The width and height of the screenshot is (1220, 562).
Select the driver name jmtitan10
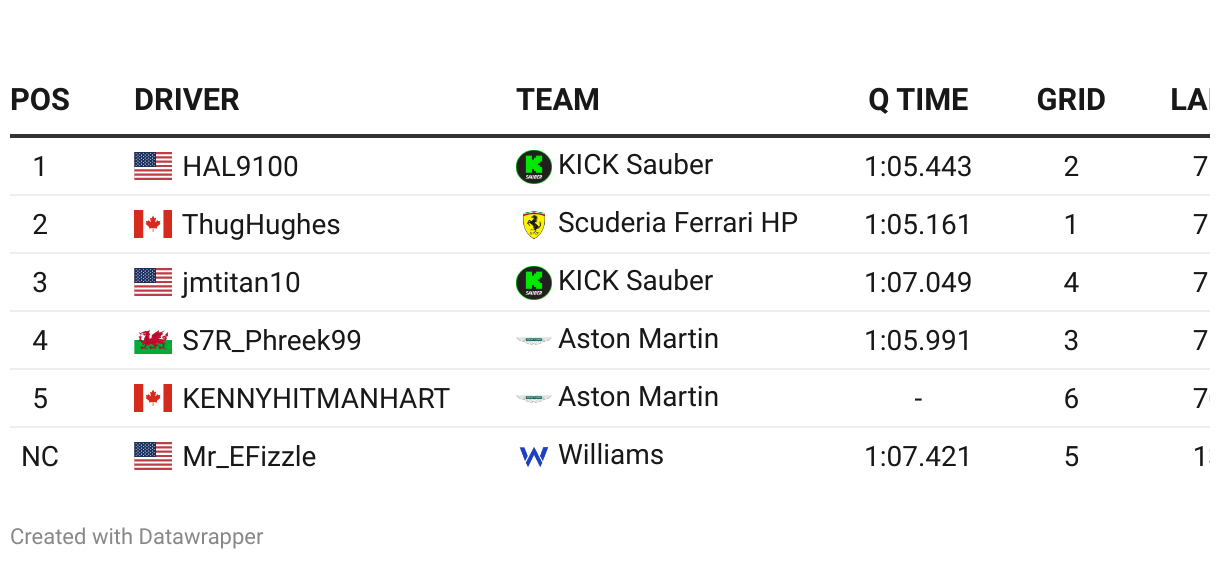241,283
